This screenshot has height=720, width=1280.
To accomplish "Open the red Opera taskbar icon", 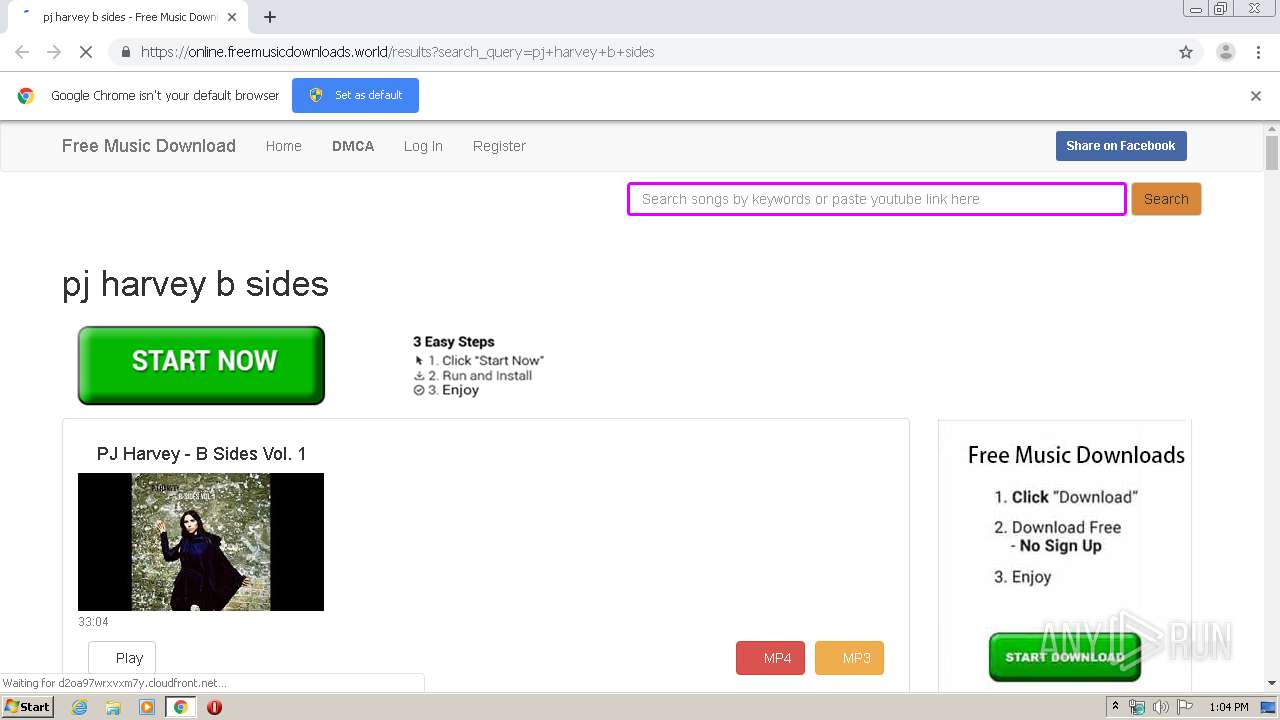I will click(214, 707).
